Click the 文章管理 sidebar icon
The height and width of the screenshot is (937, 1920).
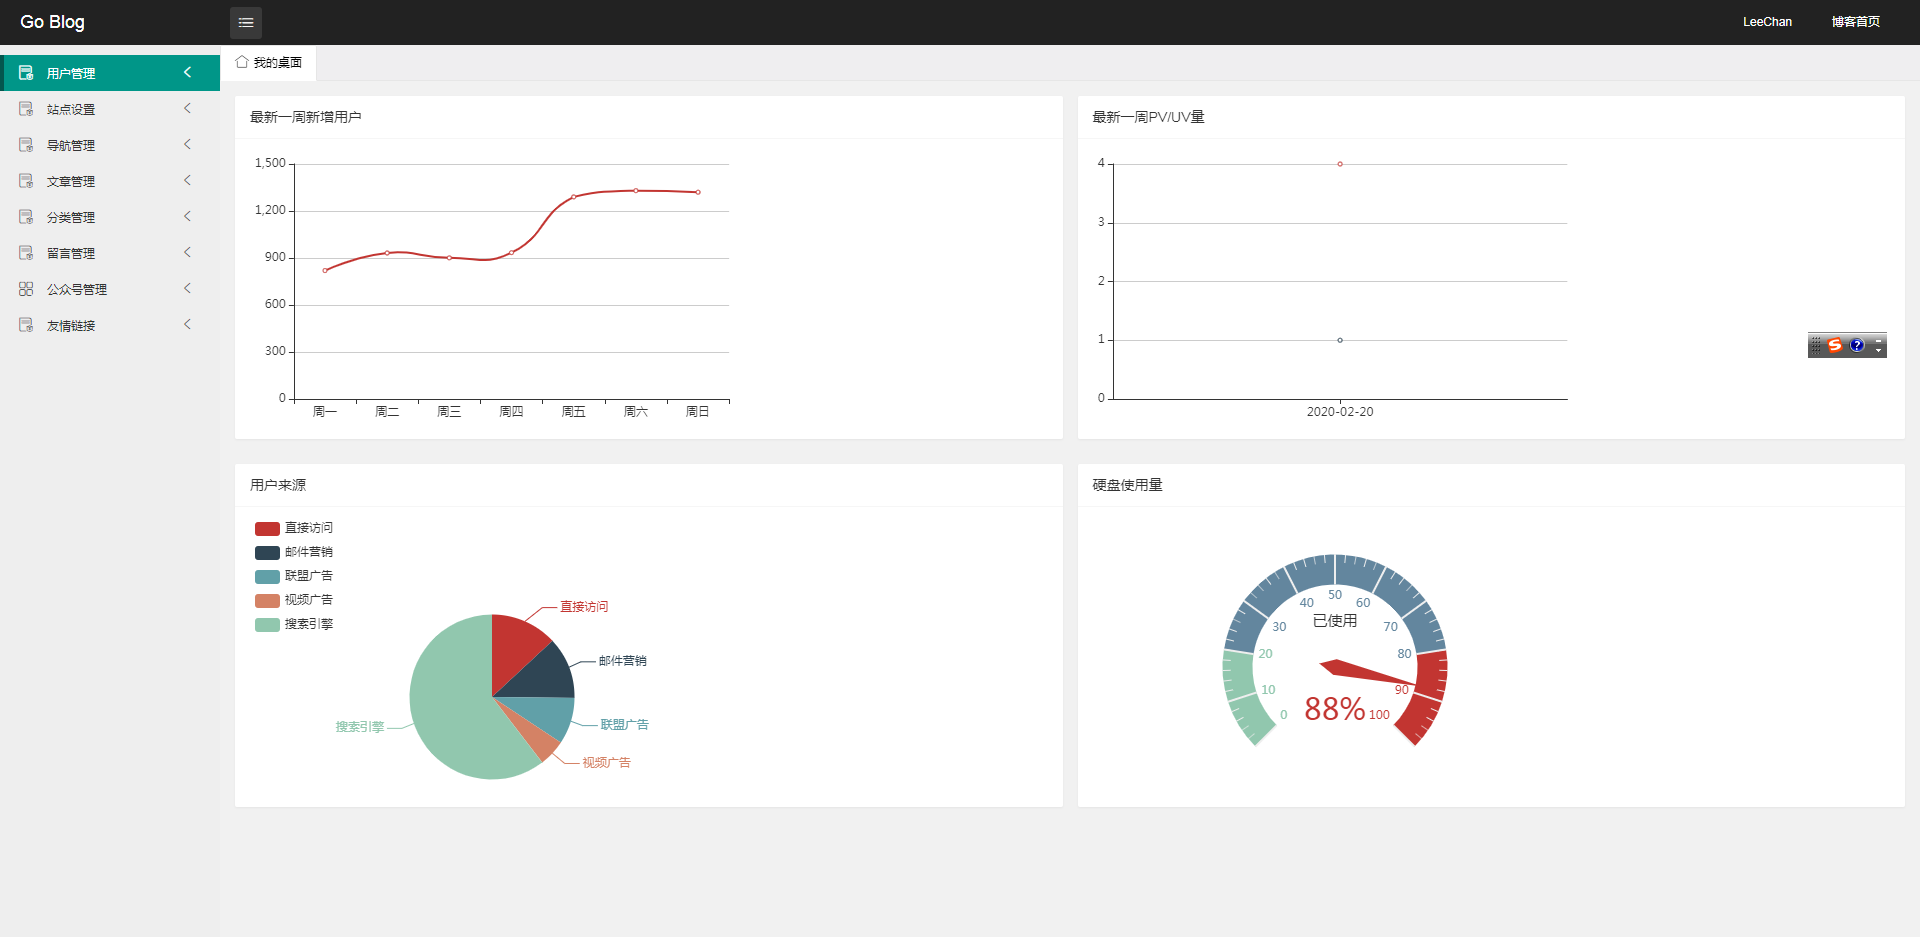tap(26, 181)
